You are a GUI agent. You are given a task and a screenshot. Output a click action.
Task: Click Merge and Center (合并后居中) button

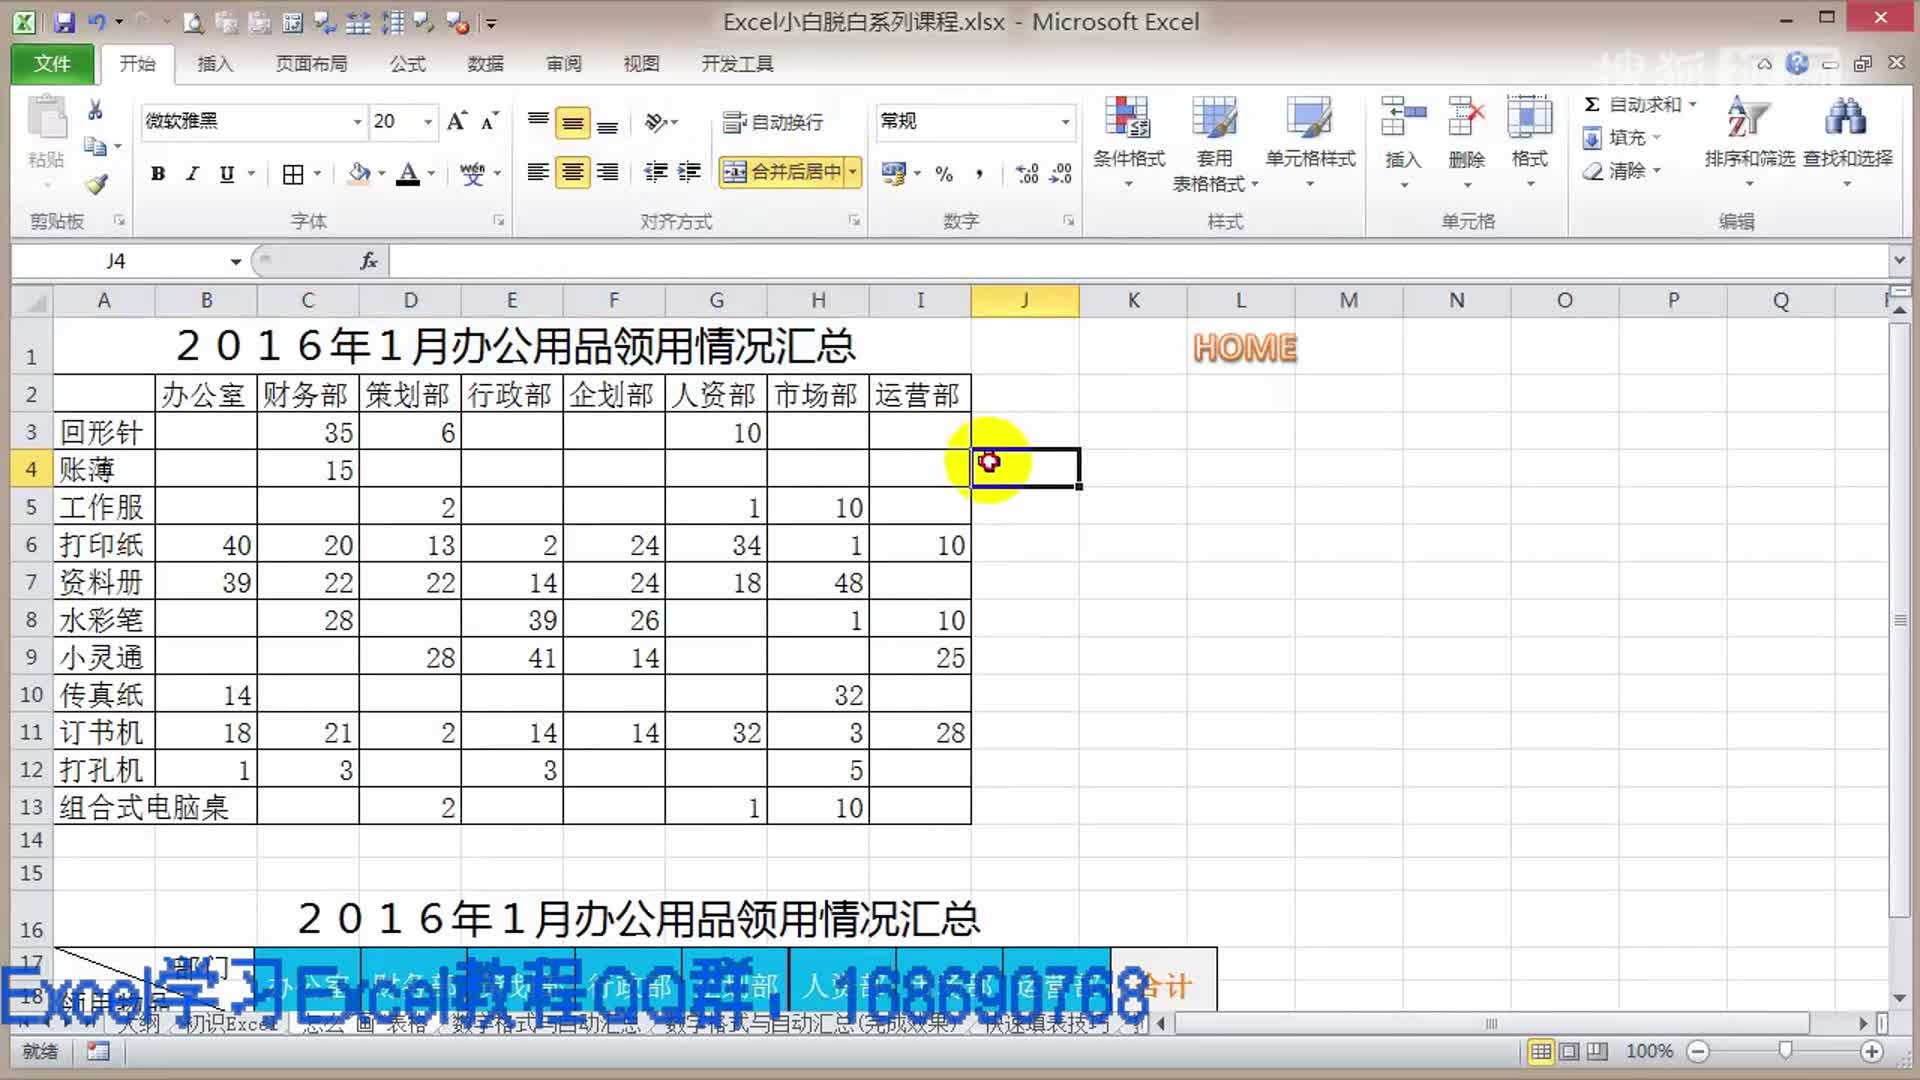click(785, 172)
